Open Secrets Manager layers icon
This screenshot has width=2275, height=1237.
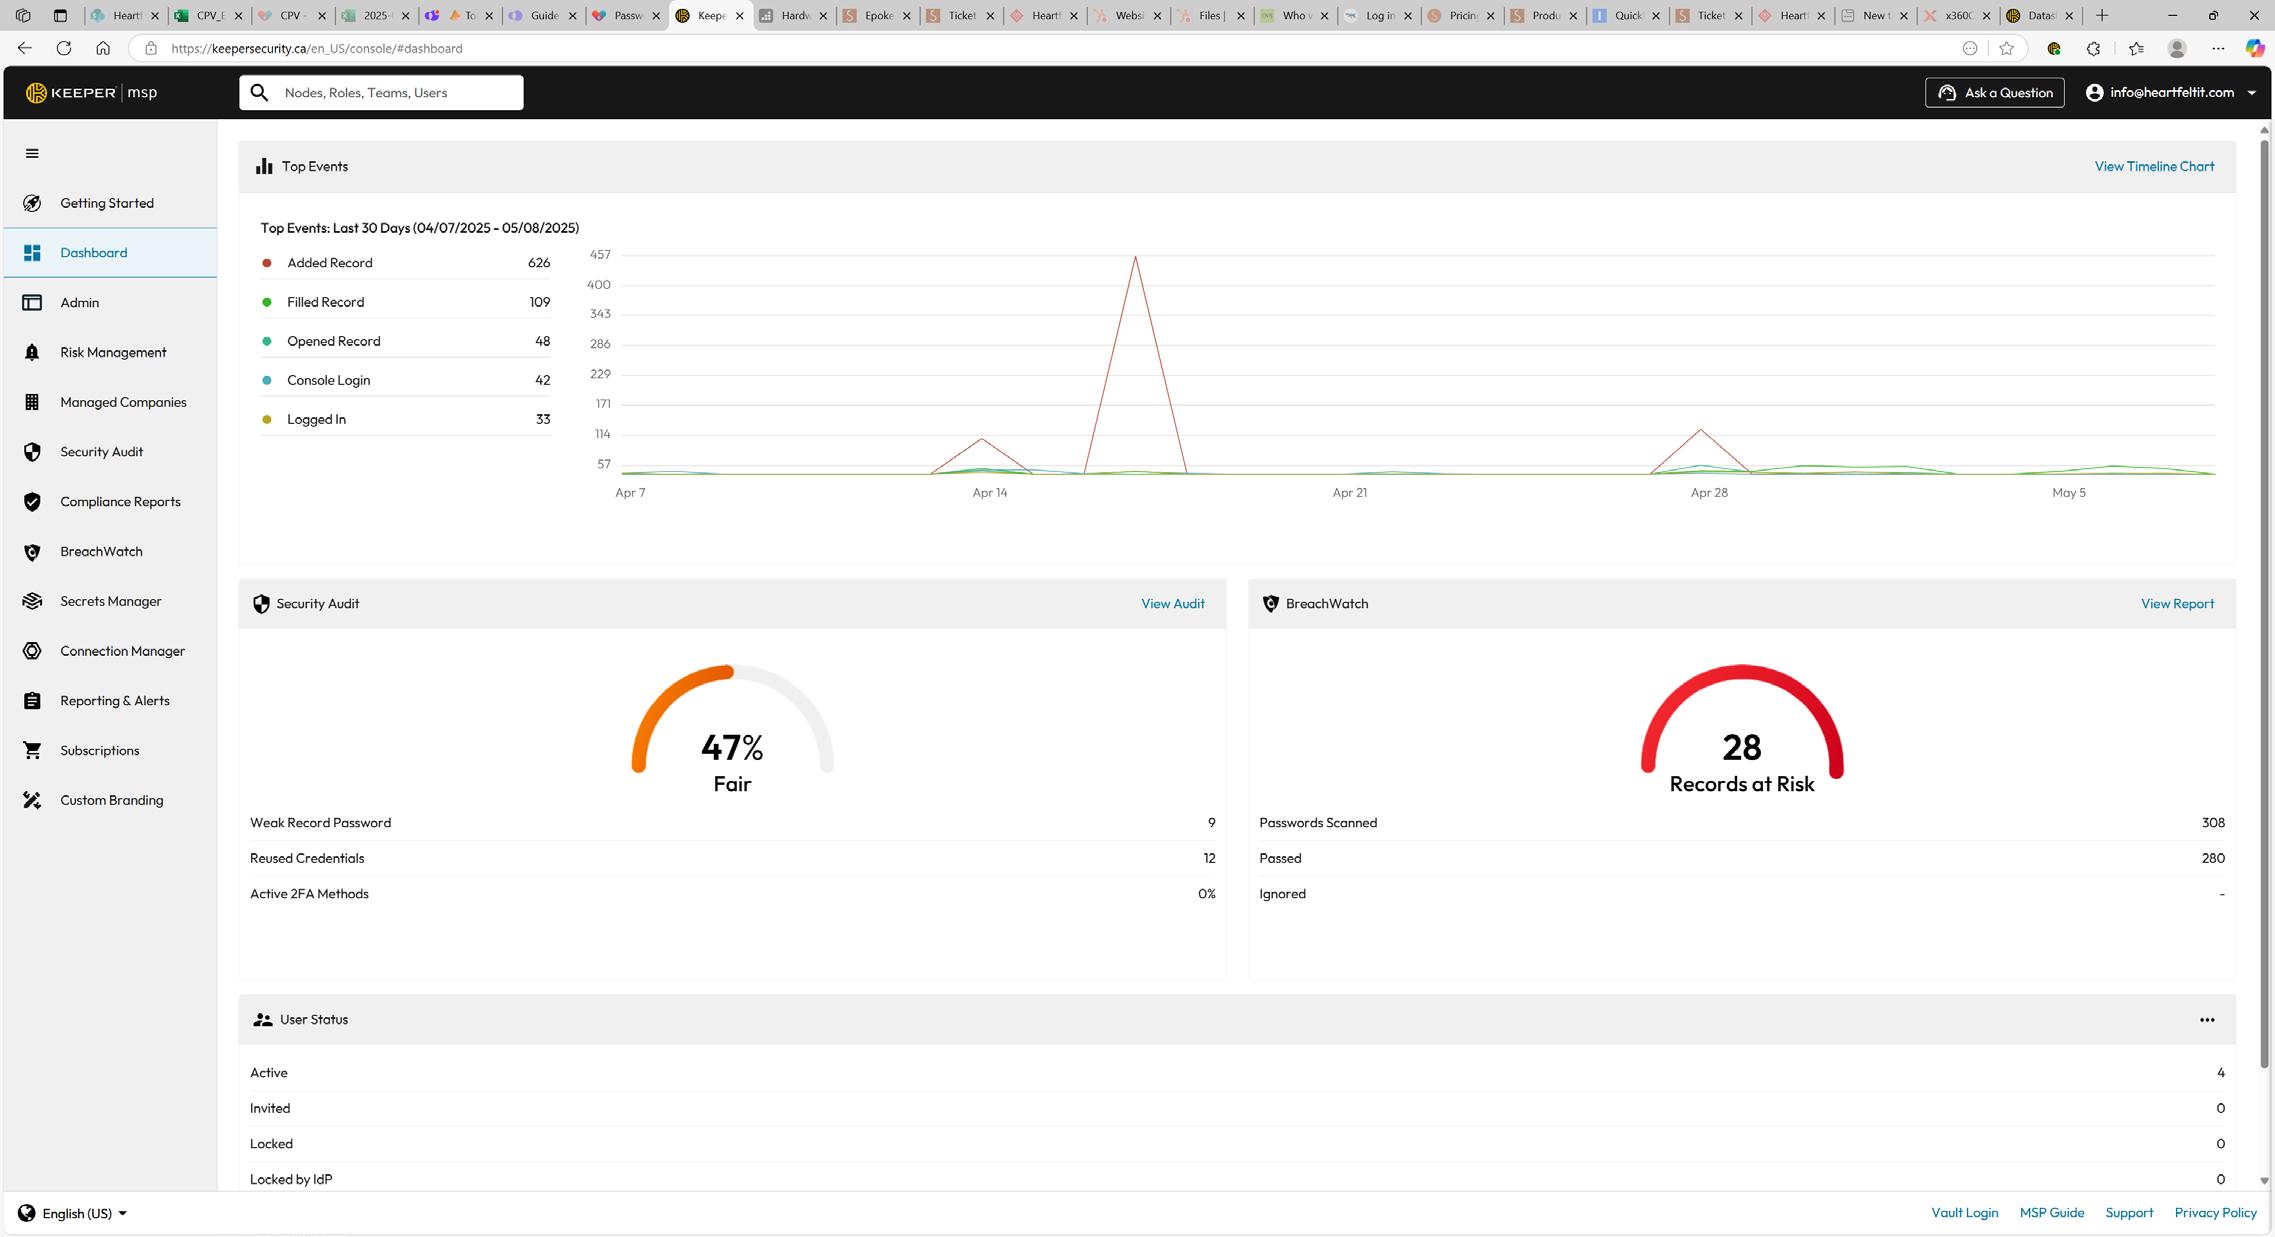[x=32, y=601]
